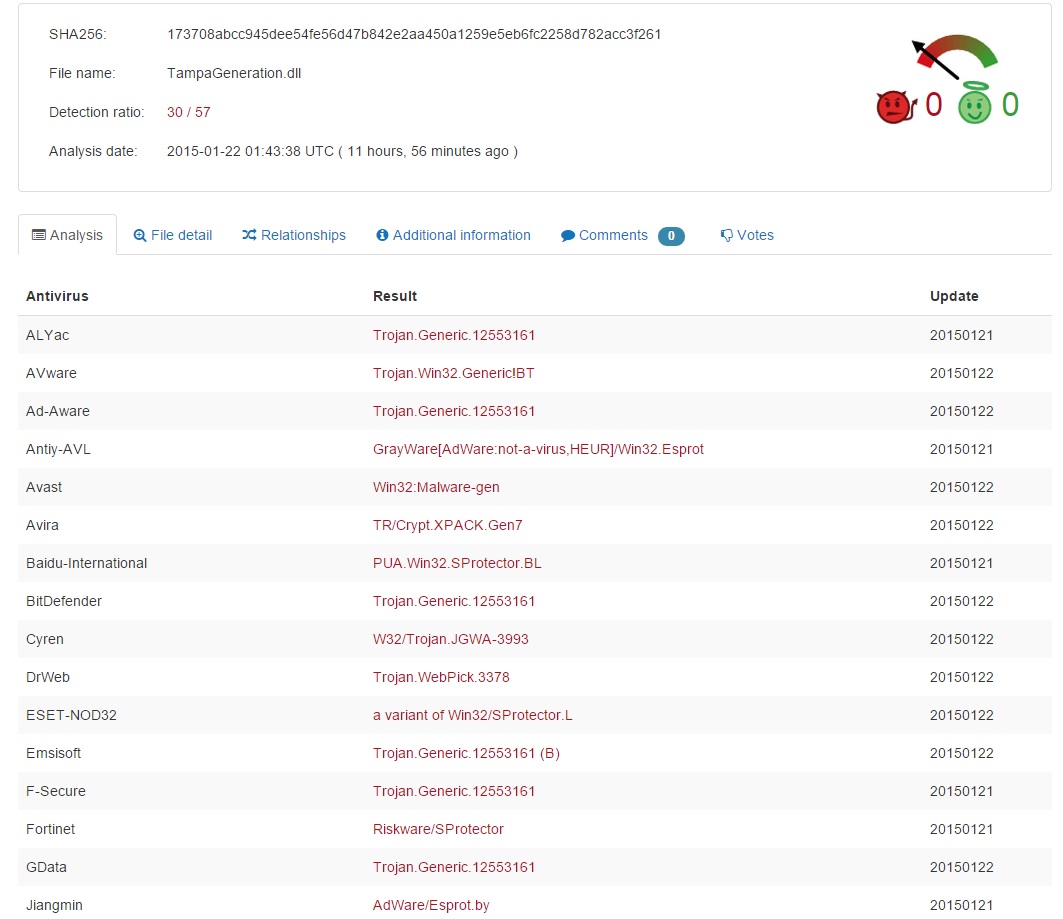Click Avira result TR/Crypt.XPACK.Gen7
The height and width of the screenshot is (919, 1063).
coord(447,525)
